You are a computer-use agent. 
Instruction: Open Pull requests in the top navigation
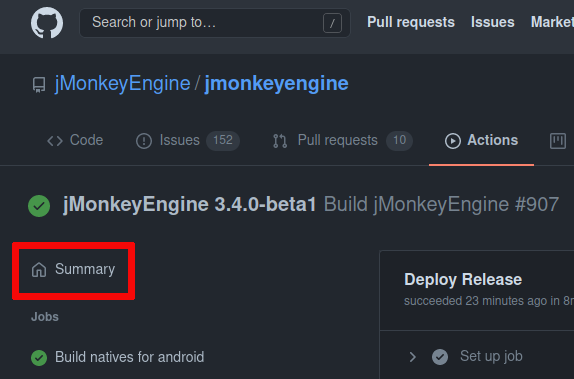point(411,22)
